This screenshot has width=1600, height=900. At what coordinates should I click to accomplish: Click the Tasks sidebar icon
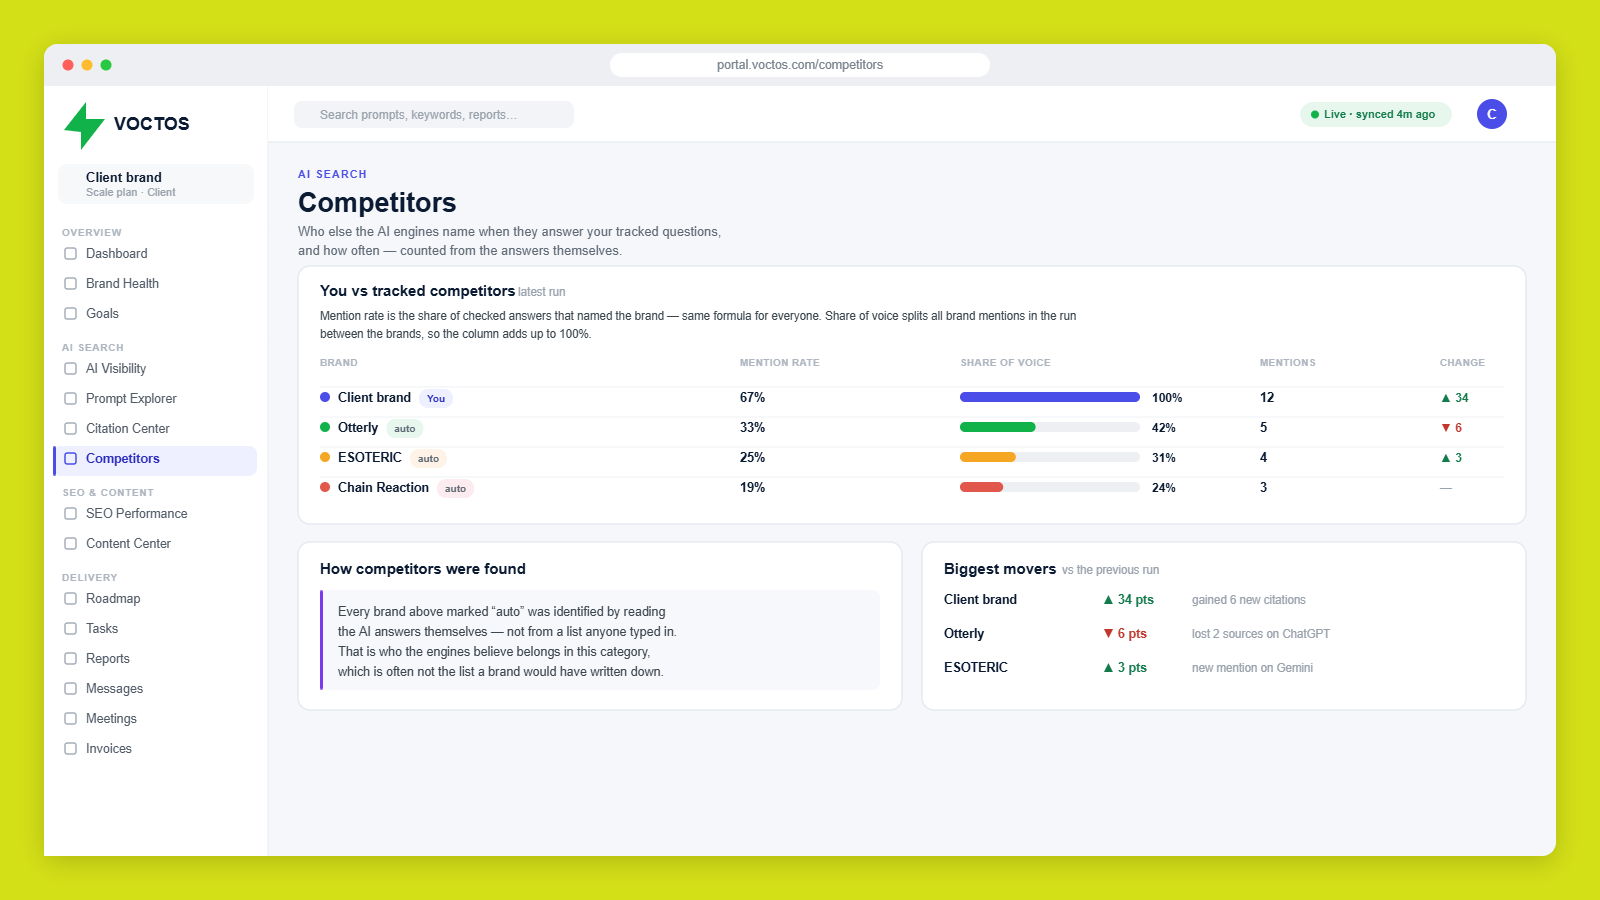(70, 629)
